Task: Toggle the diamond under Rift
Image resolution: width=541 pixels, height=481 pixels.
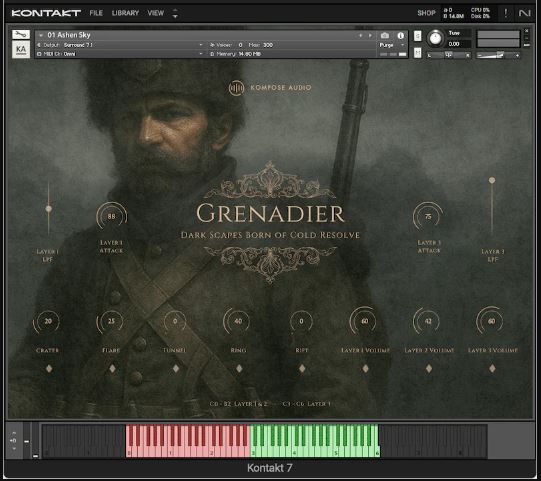Action: [x=302, y=369]
